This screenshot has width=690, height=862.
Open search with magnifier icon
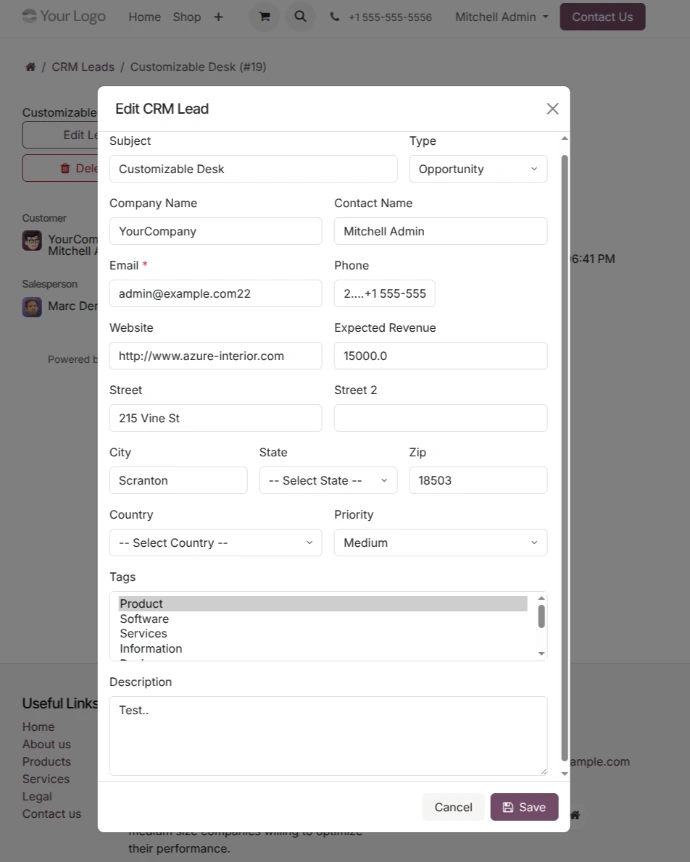300,17
